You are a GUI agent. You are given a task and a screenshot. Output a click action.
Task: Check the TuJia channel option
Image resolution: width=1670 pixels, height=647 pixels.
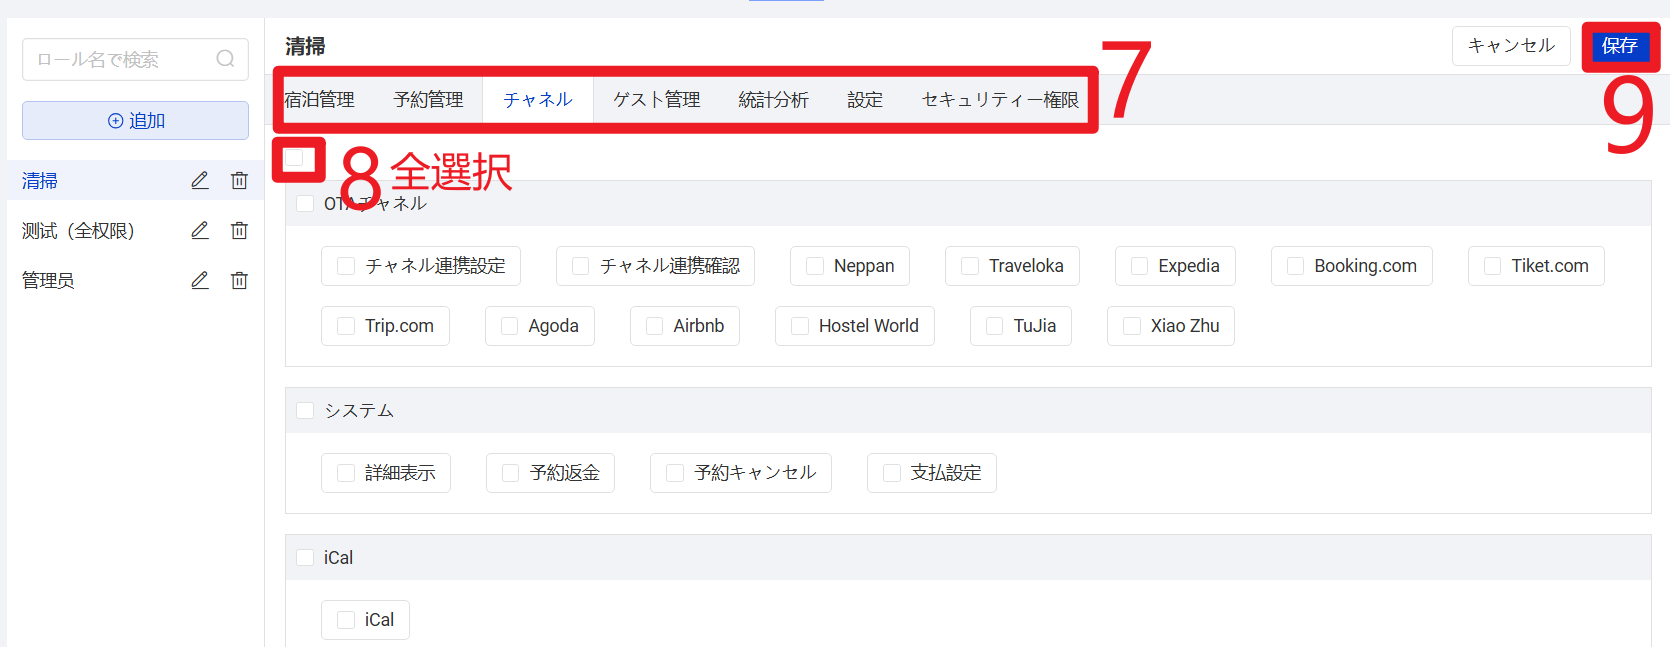click(994, 326)
